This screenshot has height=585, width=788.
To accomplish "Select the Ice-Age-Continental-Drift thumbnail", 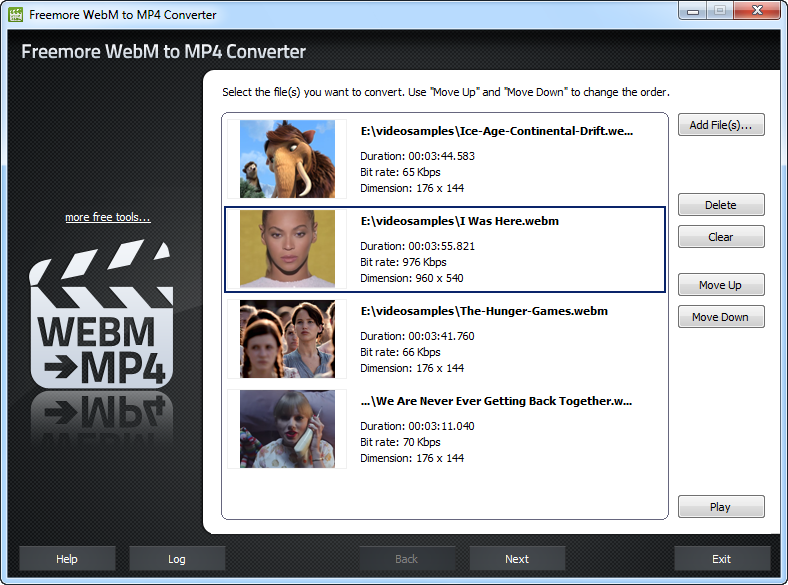I will pos(287,159).
